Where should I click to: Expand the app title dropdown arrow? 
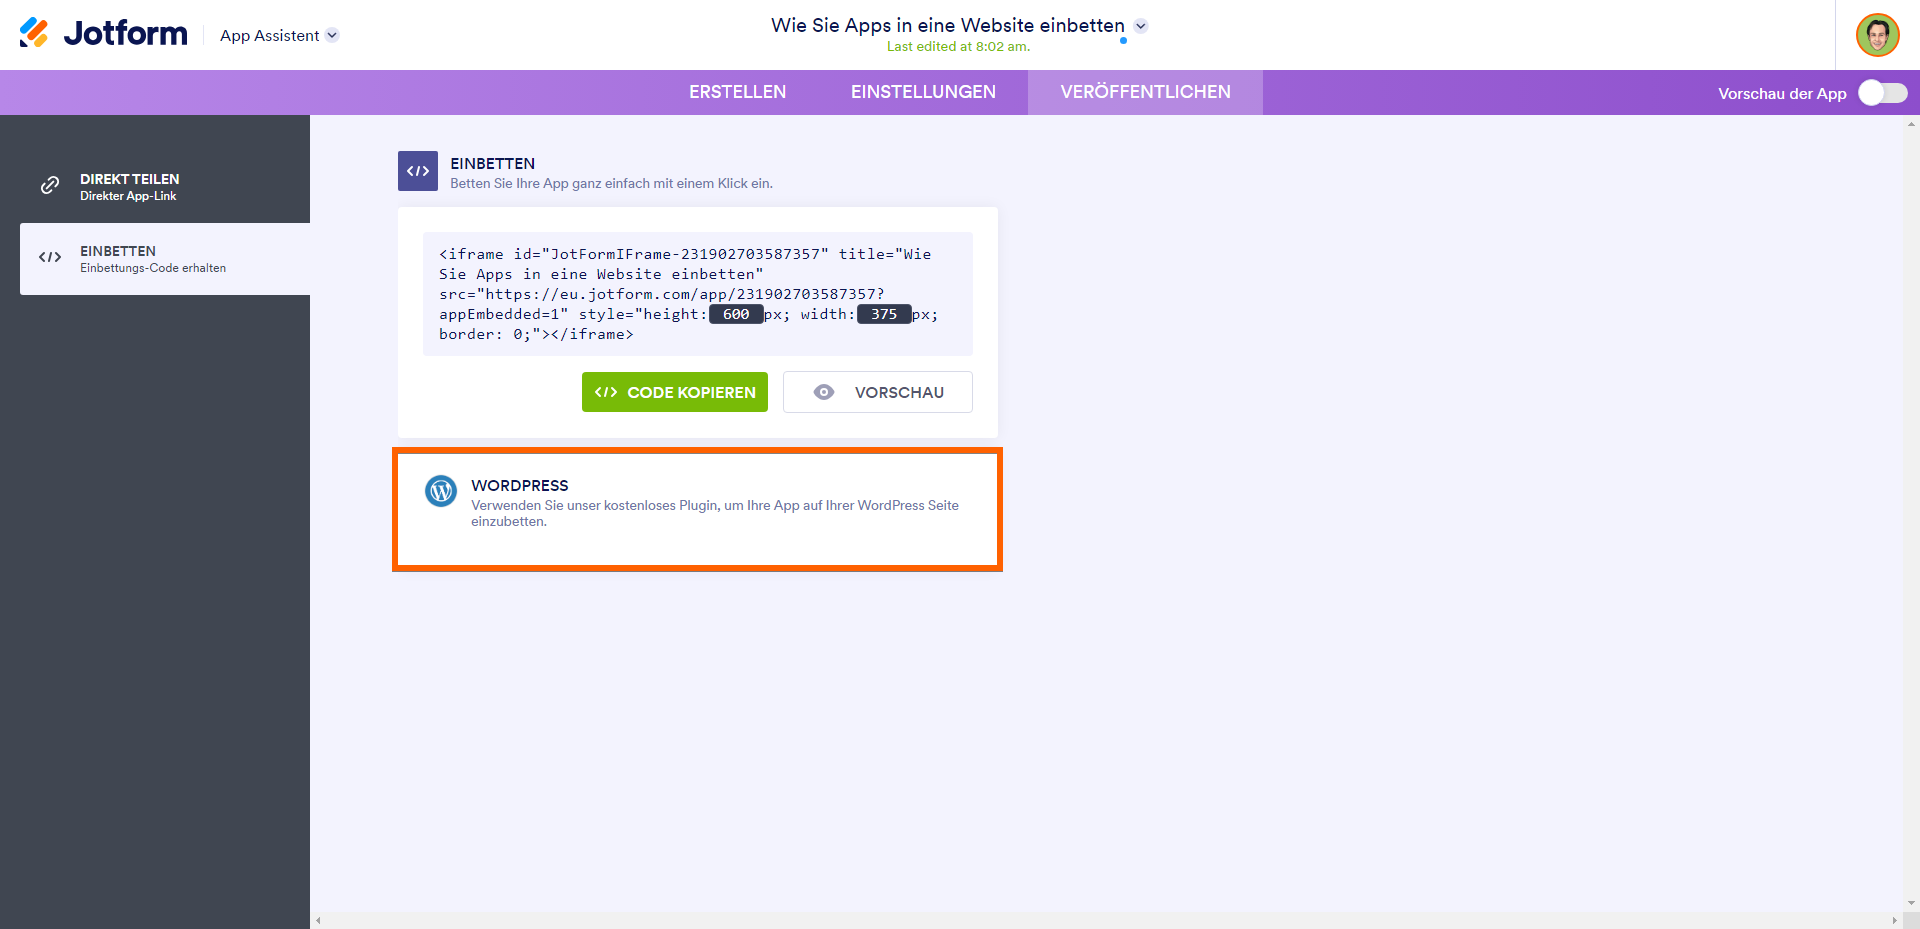click(1141, 26)
